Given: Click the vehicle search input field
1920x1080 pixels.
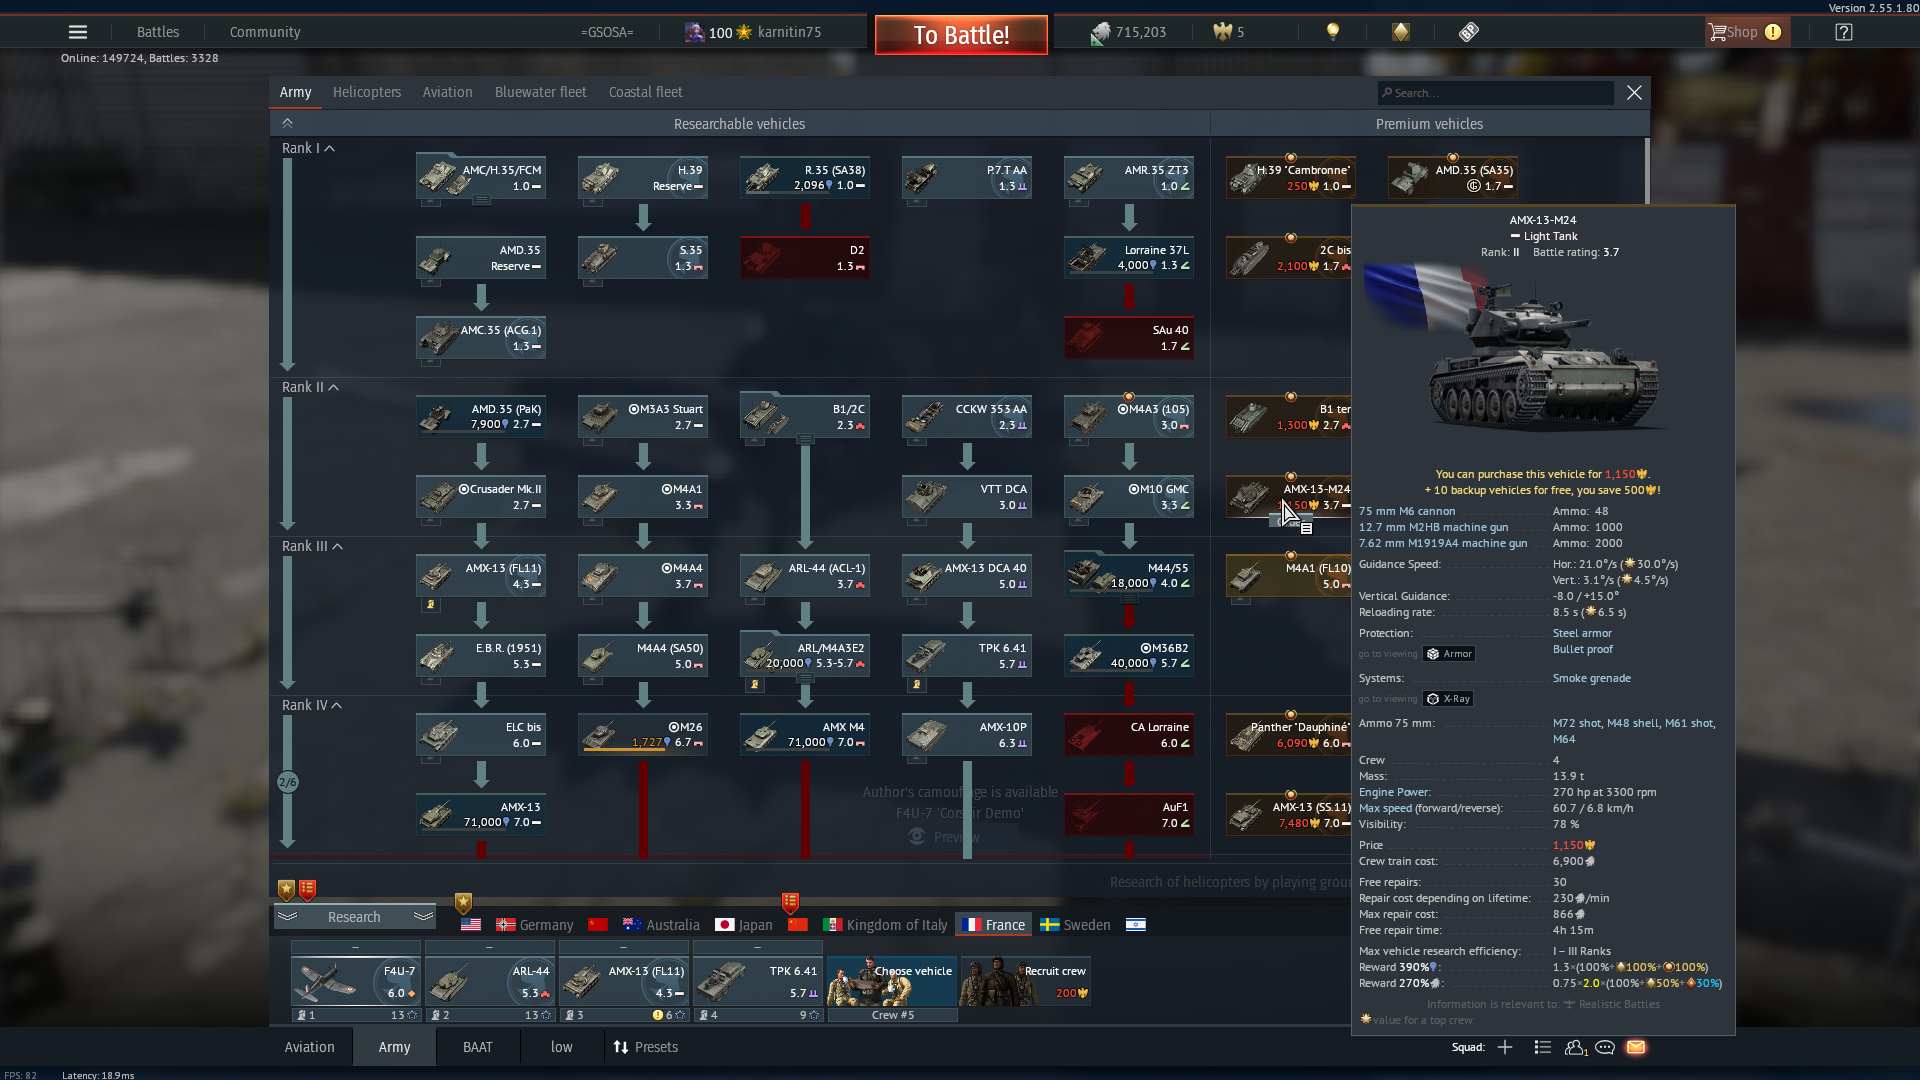Looking at the screenshot, I should (x=1497, y=93).
